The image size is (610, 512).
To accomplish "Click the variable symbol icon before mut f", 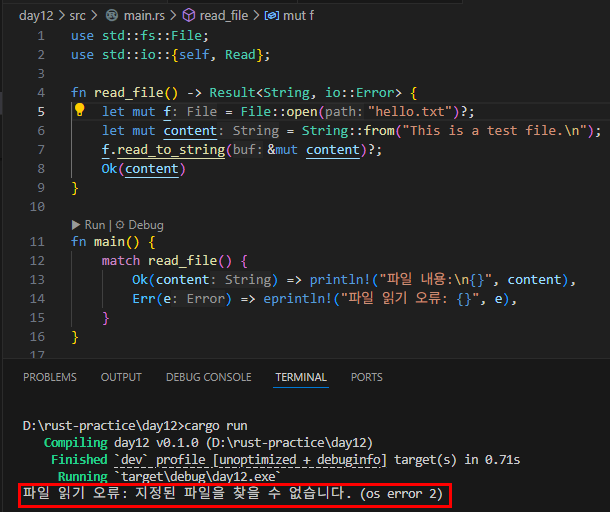I will pyautogui.click(x=272, y=16).
